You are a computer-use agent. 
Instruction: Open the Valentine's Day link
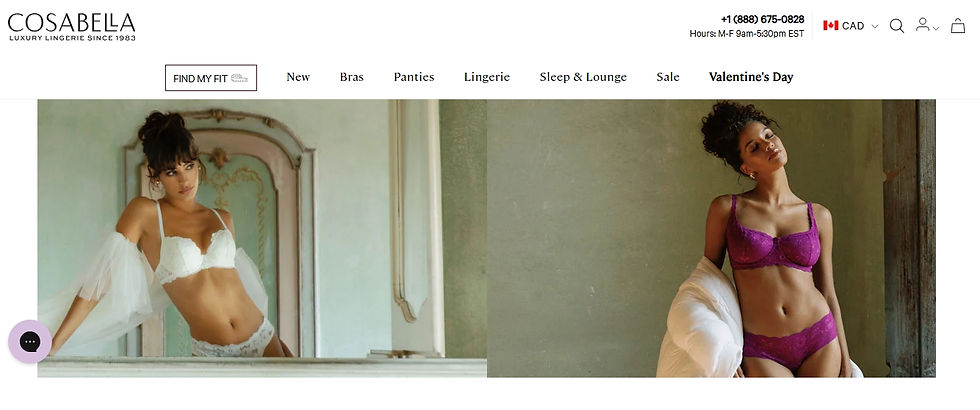pyautogui.click(x=751, y=77)
